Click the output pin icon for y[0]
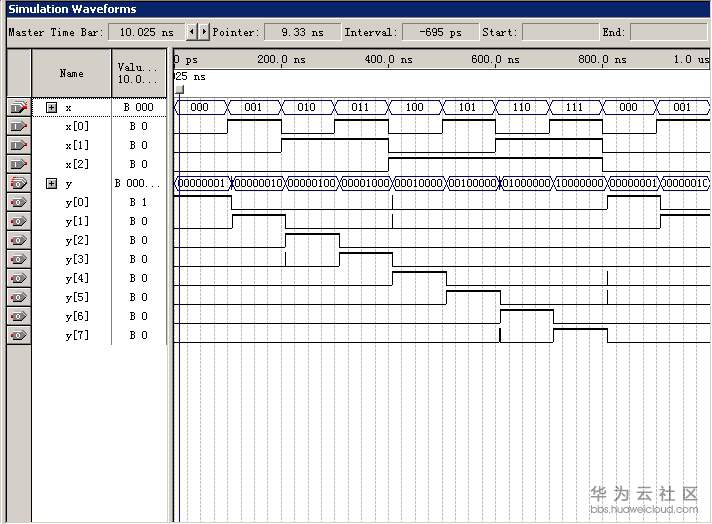This screenshot has height=524, width=712. coord(19,202)
